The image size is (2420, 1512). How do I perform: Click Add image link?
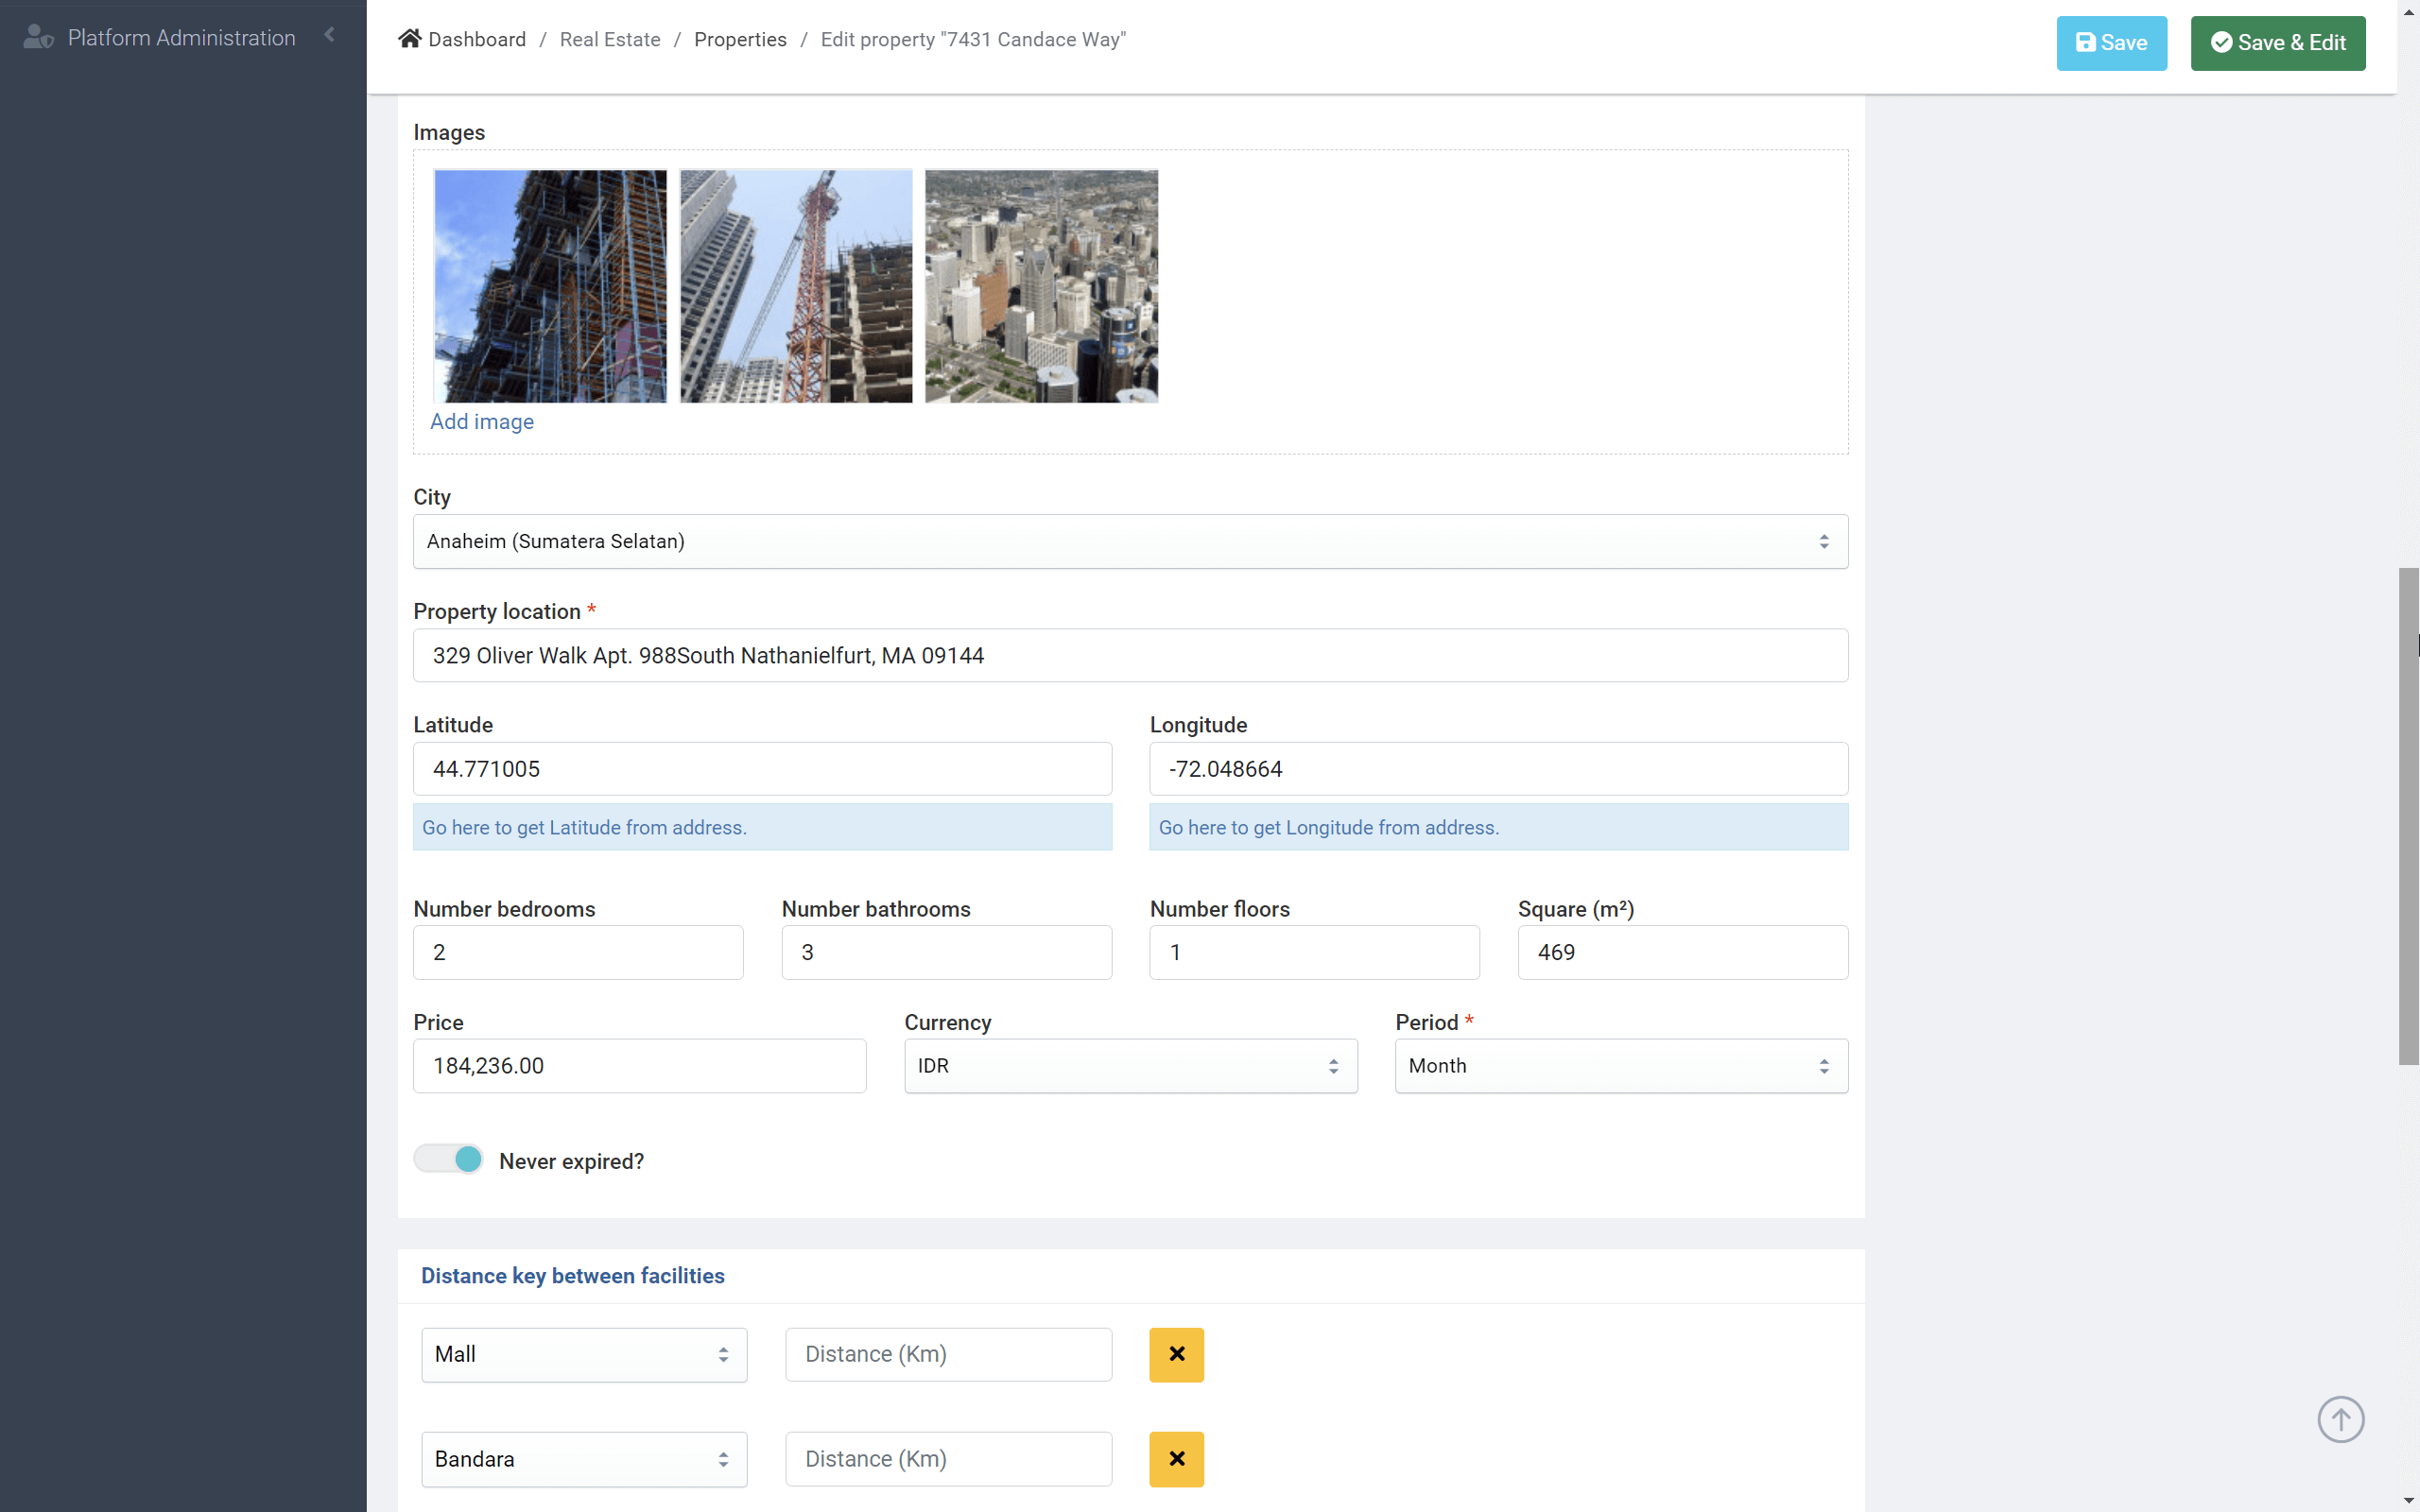[x=481, y=421]
